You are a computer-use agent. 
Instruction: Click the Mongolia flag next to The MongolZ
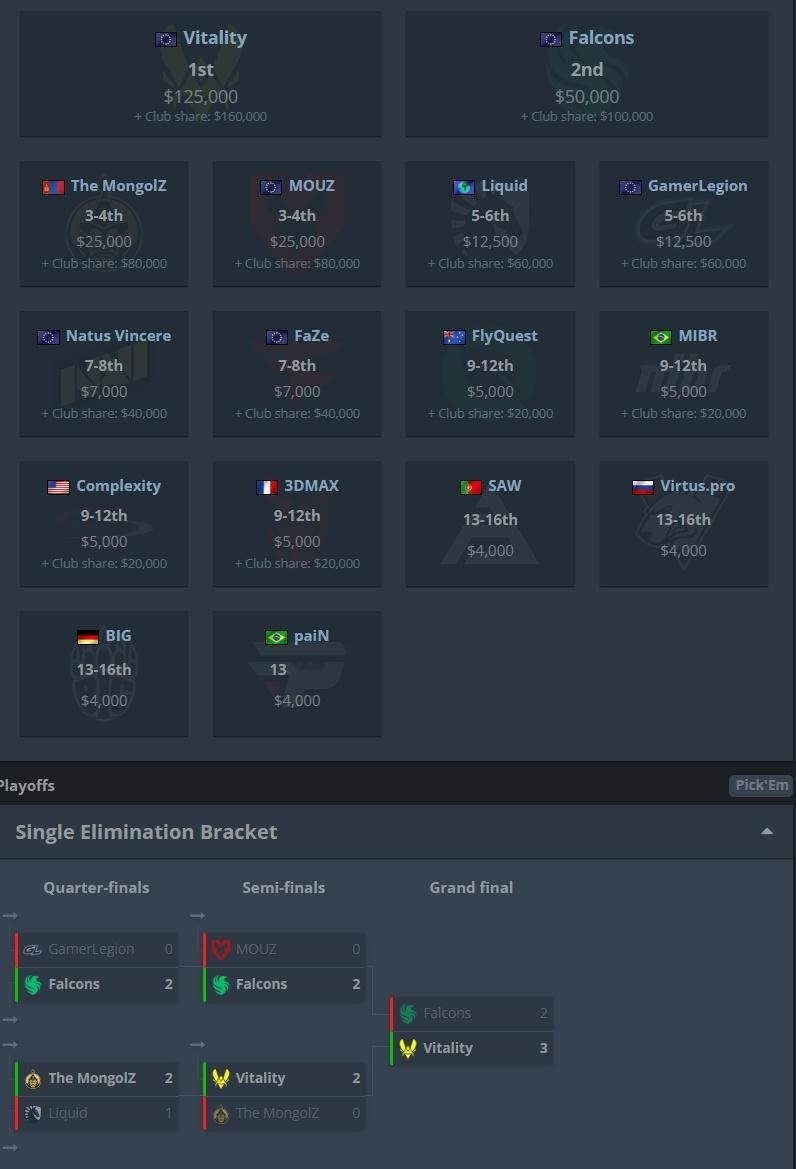(x=53, y=187)
